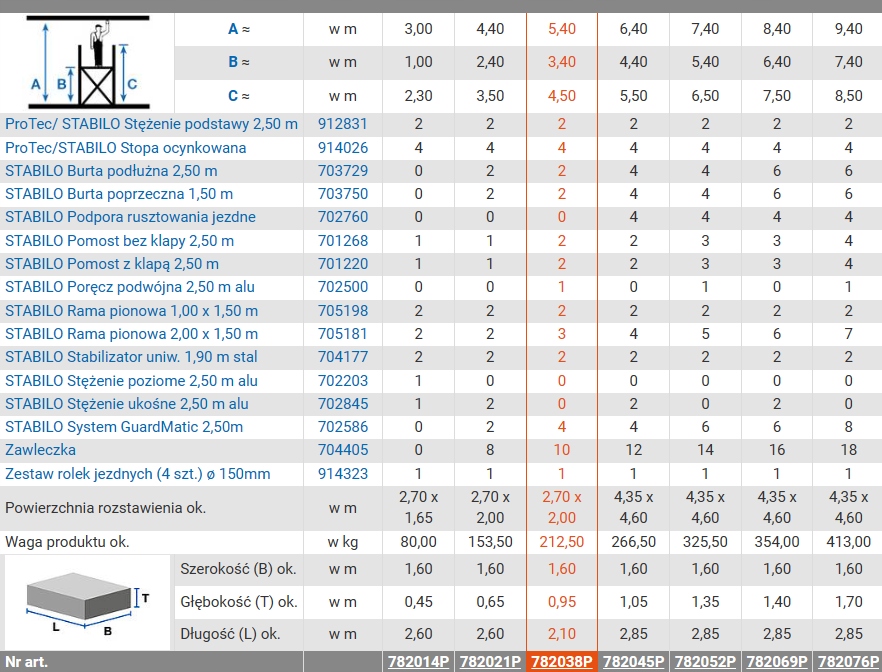Open article number 782021P link
Screen dimensions: 882x672
490,662
